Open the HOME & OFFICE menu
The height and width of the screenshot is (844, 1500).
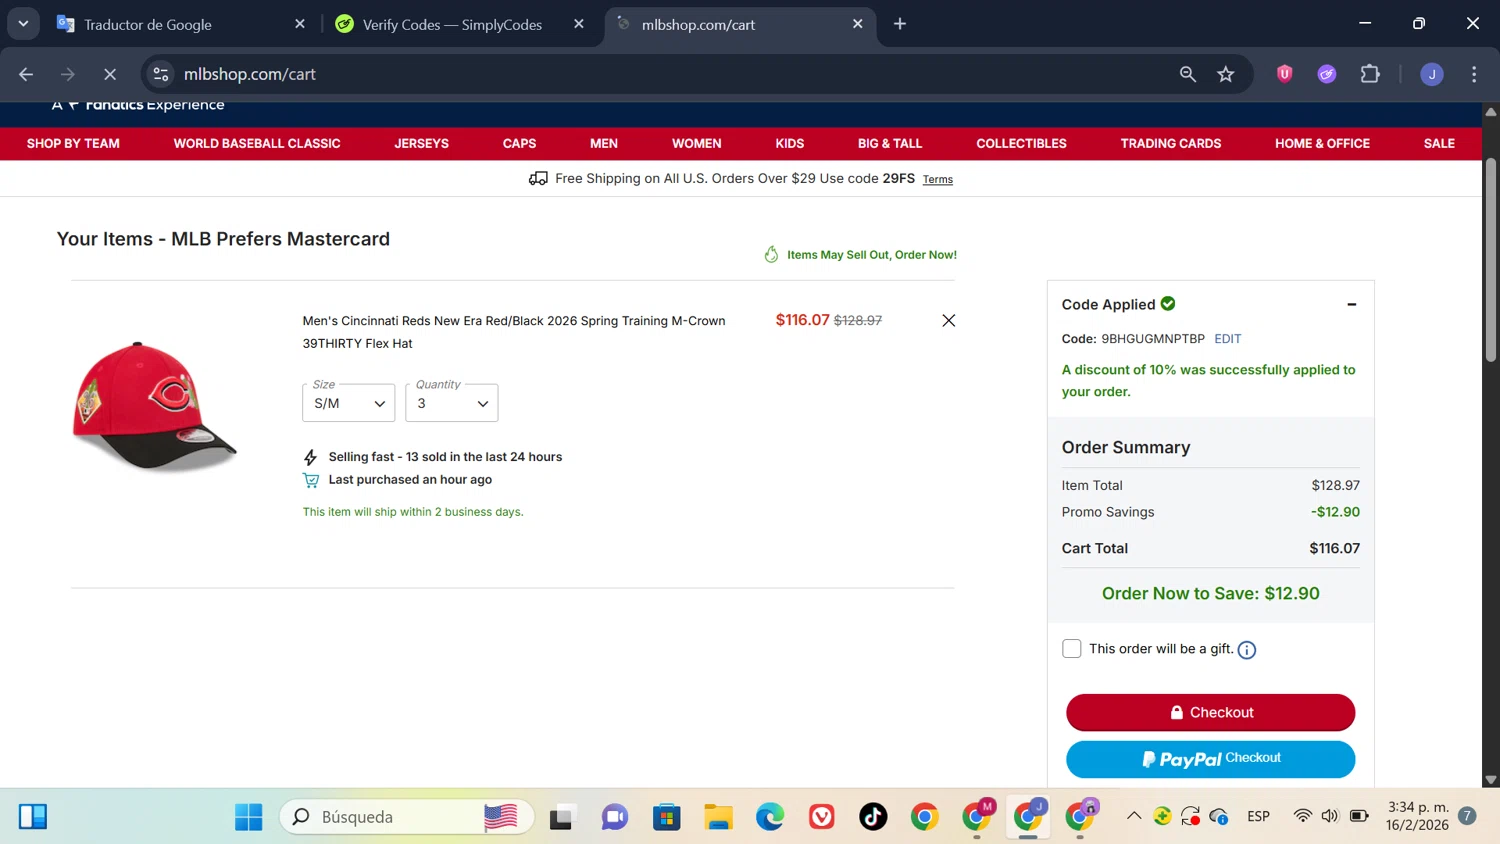pos(1322,144)
